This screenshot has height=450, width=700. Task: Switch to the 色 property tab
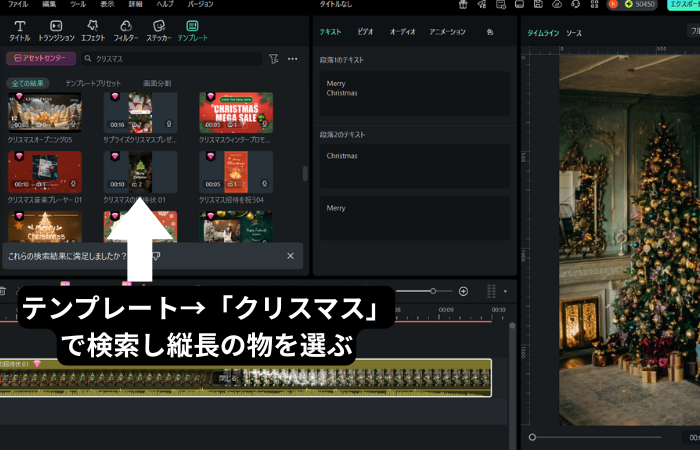click(490, 32)
